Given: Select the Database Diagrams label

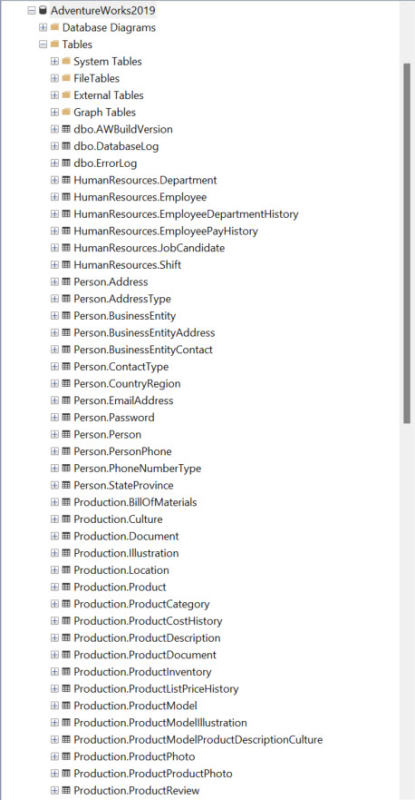Looking at the screenshot, I should tap(109, 27).
